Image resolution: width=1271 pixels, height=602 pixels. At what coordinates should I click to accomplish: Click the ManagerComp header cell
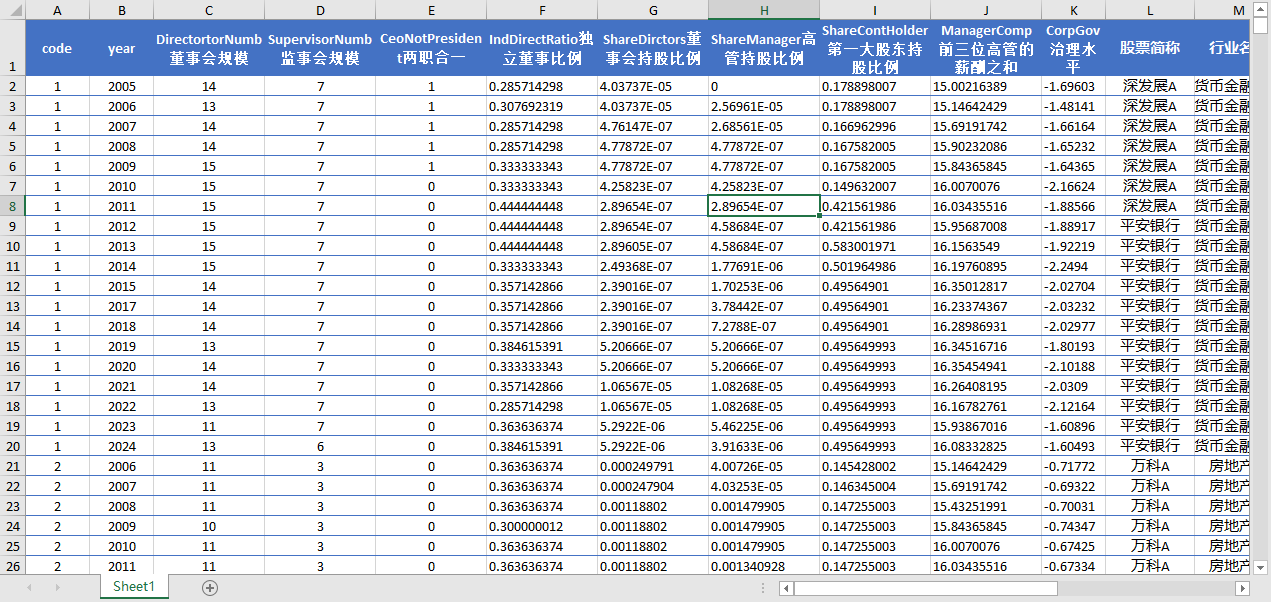click(986, 48)
